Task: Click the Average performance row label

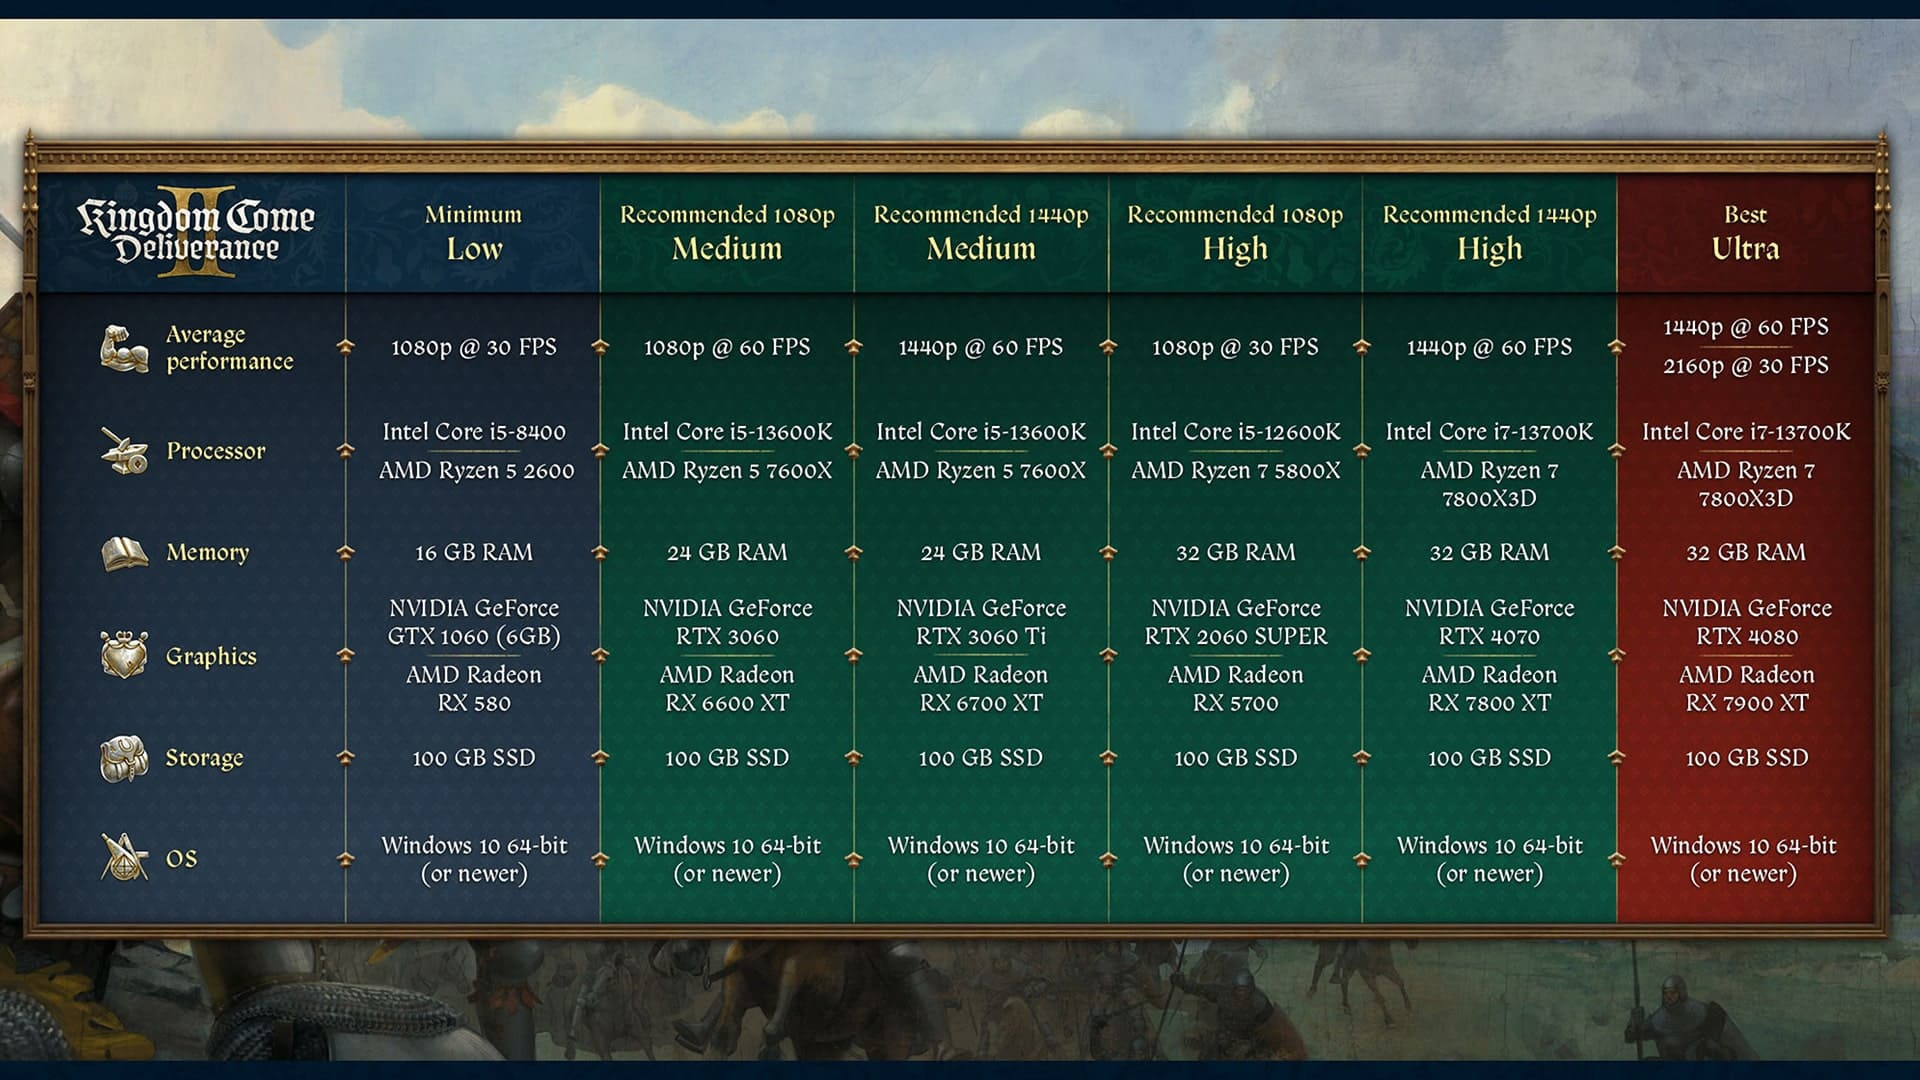Action: (229, 348)
